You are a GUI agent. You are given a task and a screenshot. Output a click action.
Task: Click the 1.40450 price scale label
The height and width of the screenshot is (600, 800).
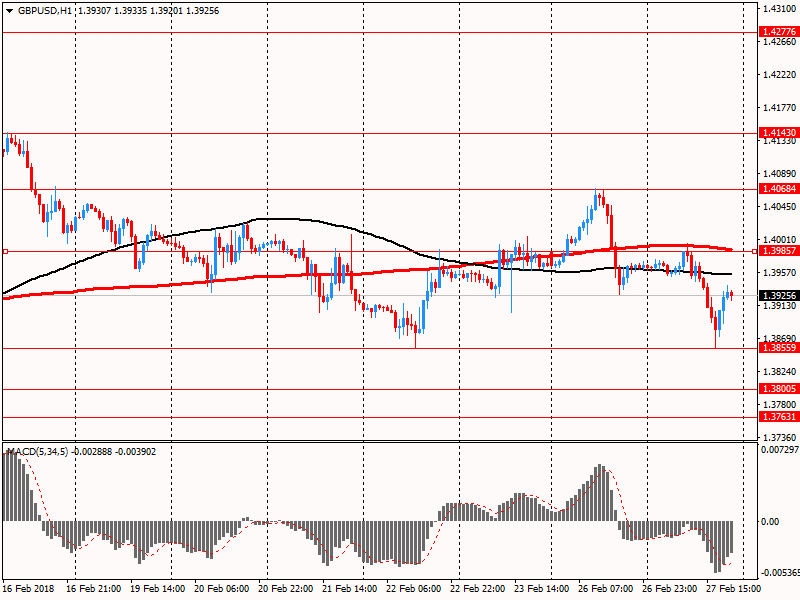779,207
